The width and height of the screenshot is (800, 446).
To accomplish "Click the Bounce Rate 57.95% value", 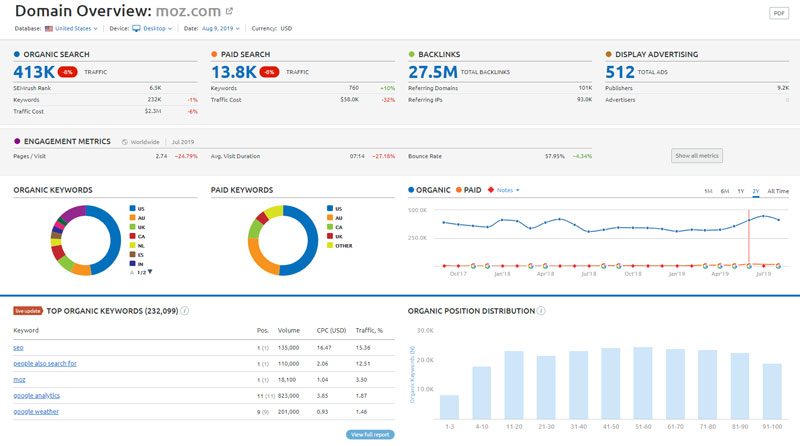I will [x=555, y=156].
